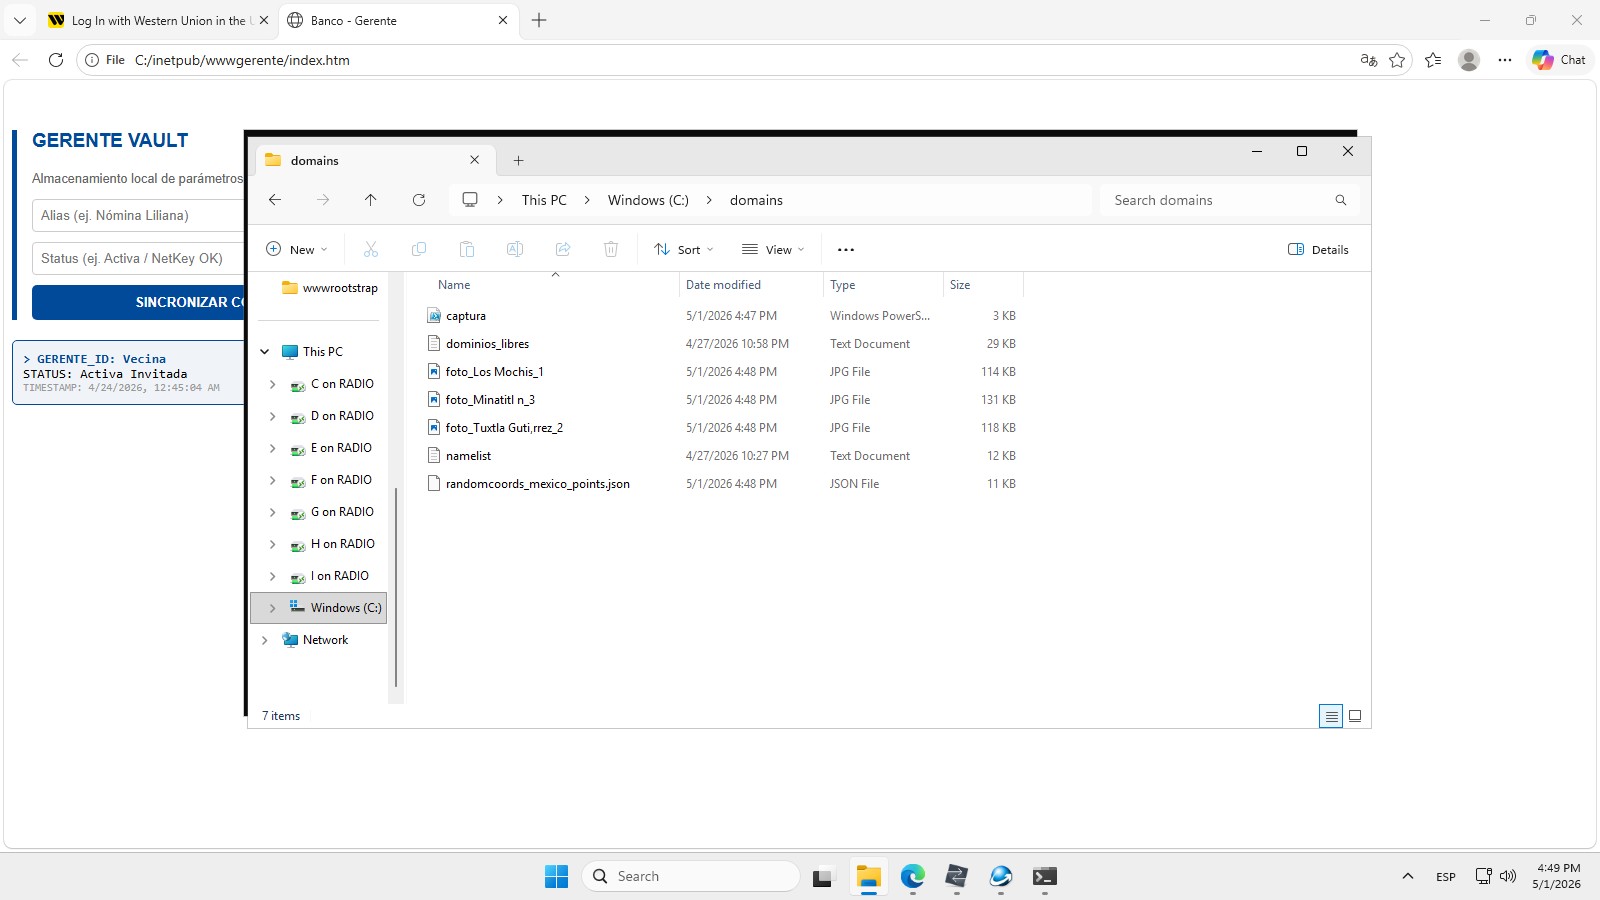
Task: Open the browser tab list chevron
Action: [20, 20]
